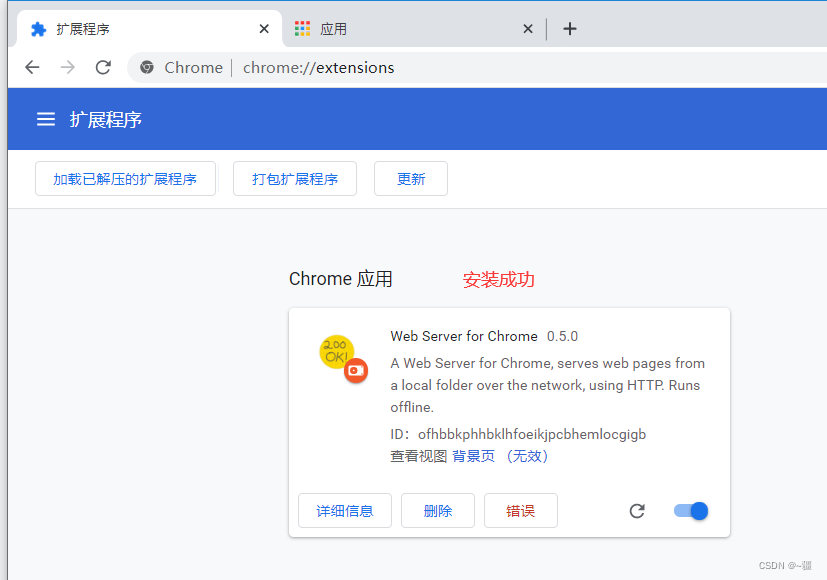The width and height of the screenshot is (827, 580).
Task: Reload the Web Server for Chrome extension
Action: click(637, 511)
